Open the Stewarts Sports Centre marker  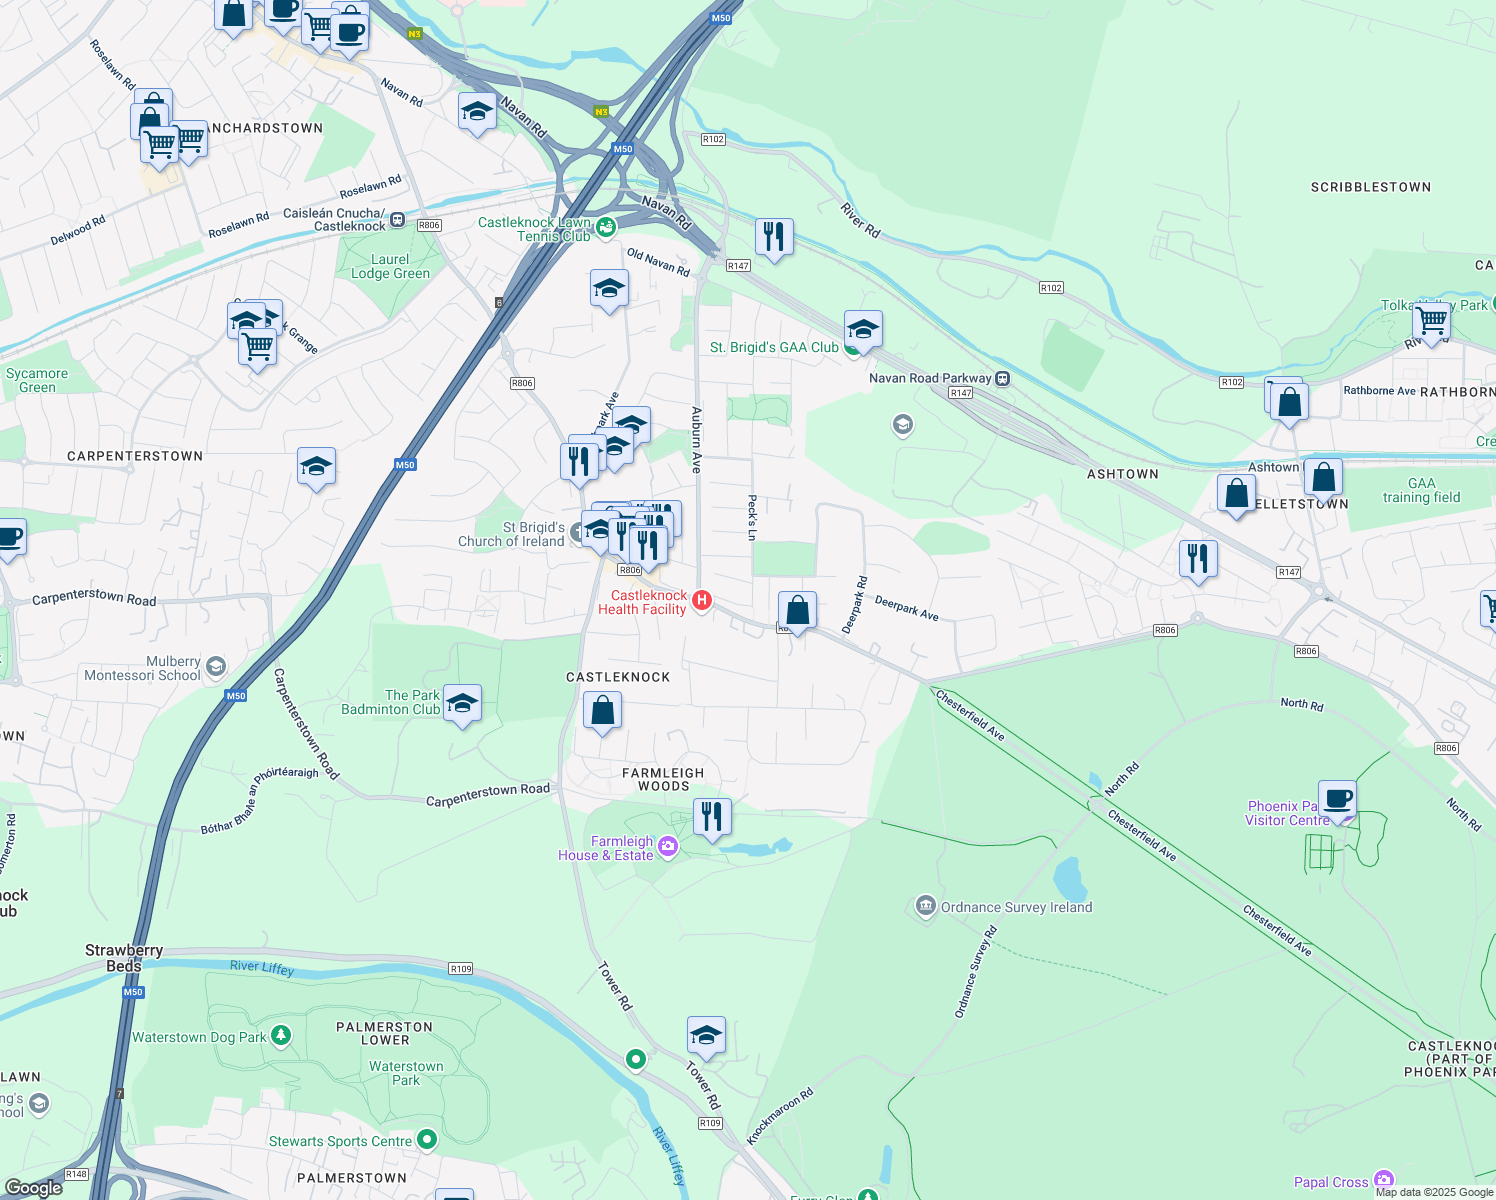pos(427,1139)
